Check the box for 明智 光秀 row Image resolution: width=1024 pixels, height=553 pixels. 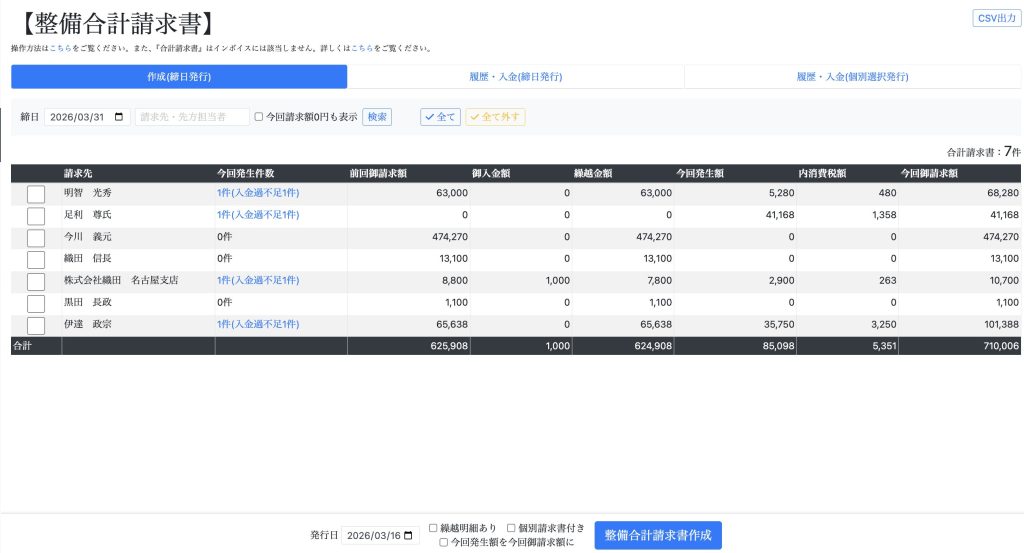pyautogui.click(x=36, y=194)
